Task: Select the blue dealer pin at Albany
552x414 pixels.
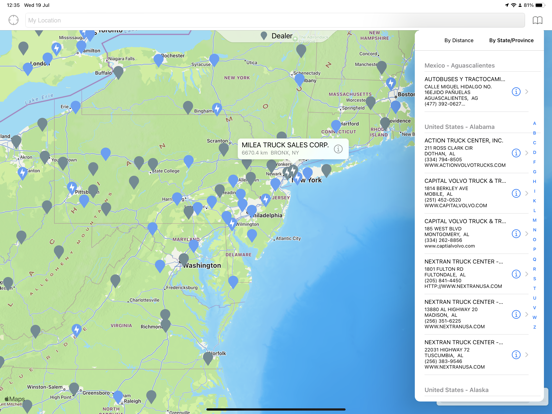Action: [299, 80]
